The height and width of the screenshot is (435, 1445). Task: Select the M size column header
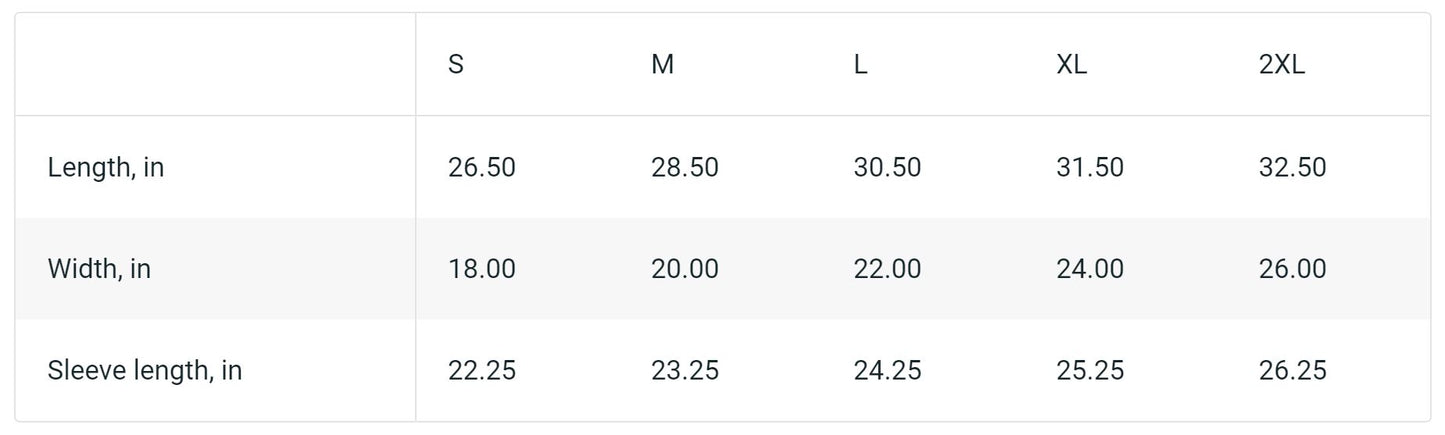[x=662, y=65]
